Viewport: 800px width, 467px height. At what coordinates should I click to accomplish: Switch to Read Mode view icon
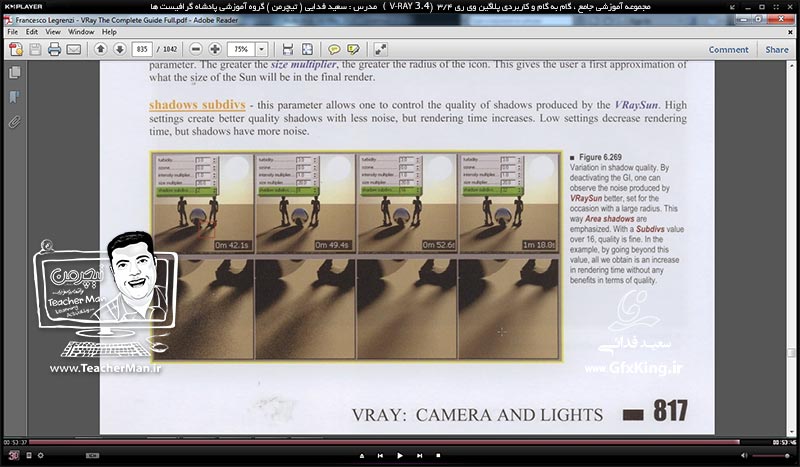pos(381,49)
